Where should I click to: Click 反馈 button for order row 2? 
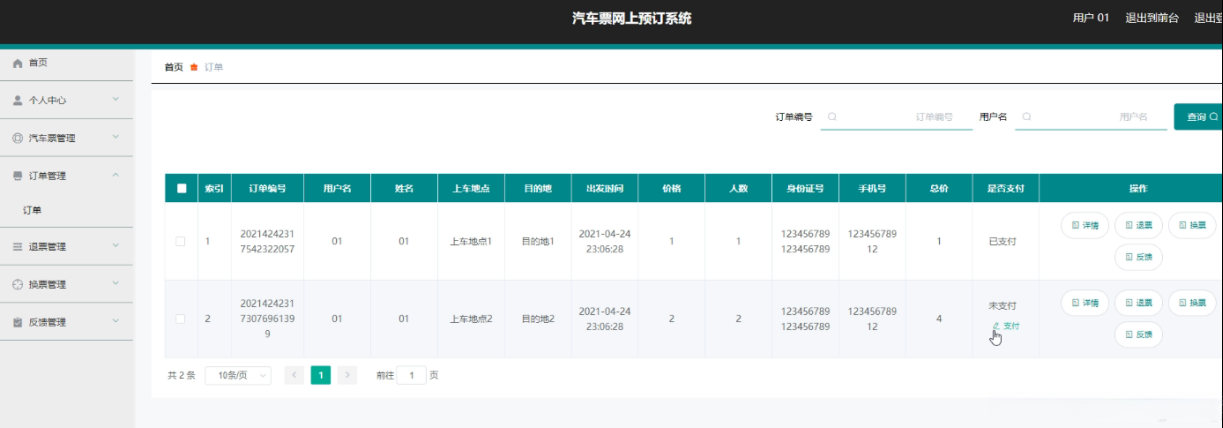pyautogui.click(x=1138, y=334)
